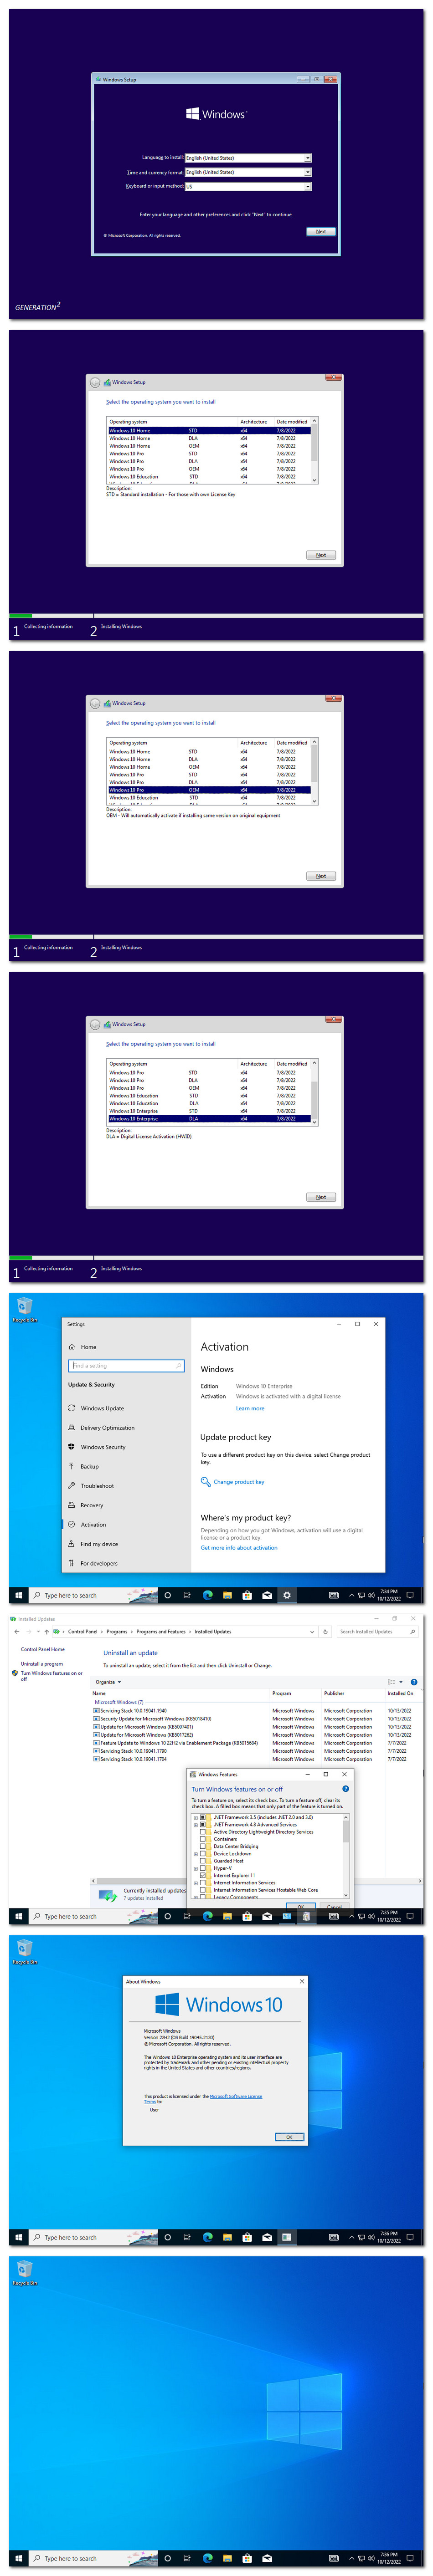Enable Active Directory Lightweight Directory Services checkbox
The height and width of the screenshot is (2576, 433).
pyautogui.click(x=203, y=1832)
